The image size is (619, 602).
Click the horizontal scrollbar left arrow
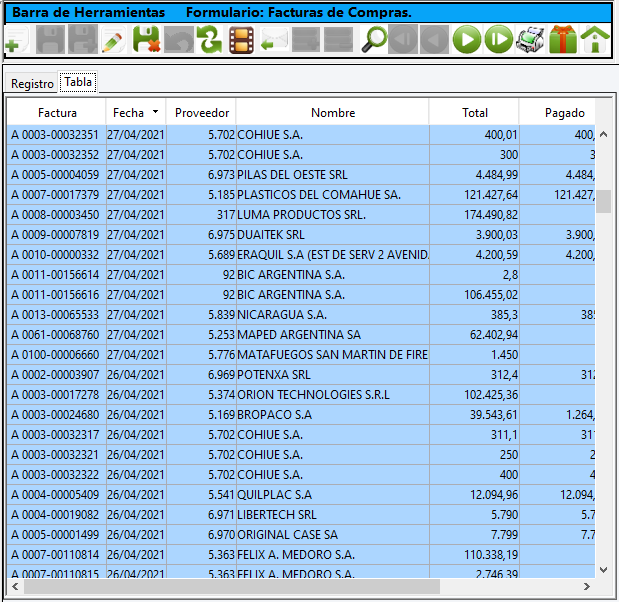tap(15, 587)
